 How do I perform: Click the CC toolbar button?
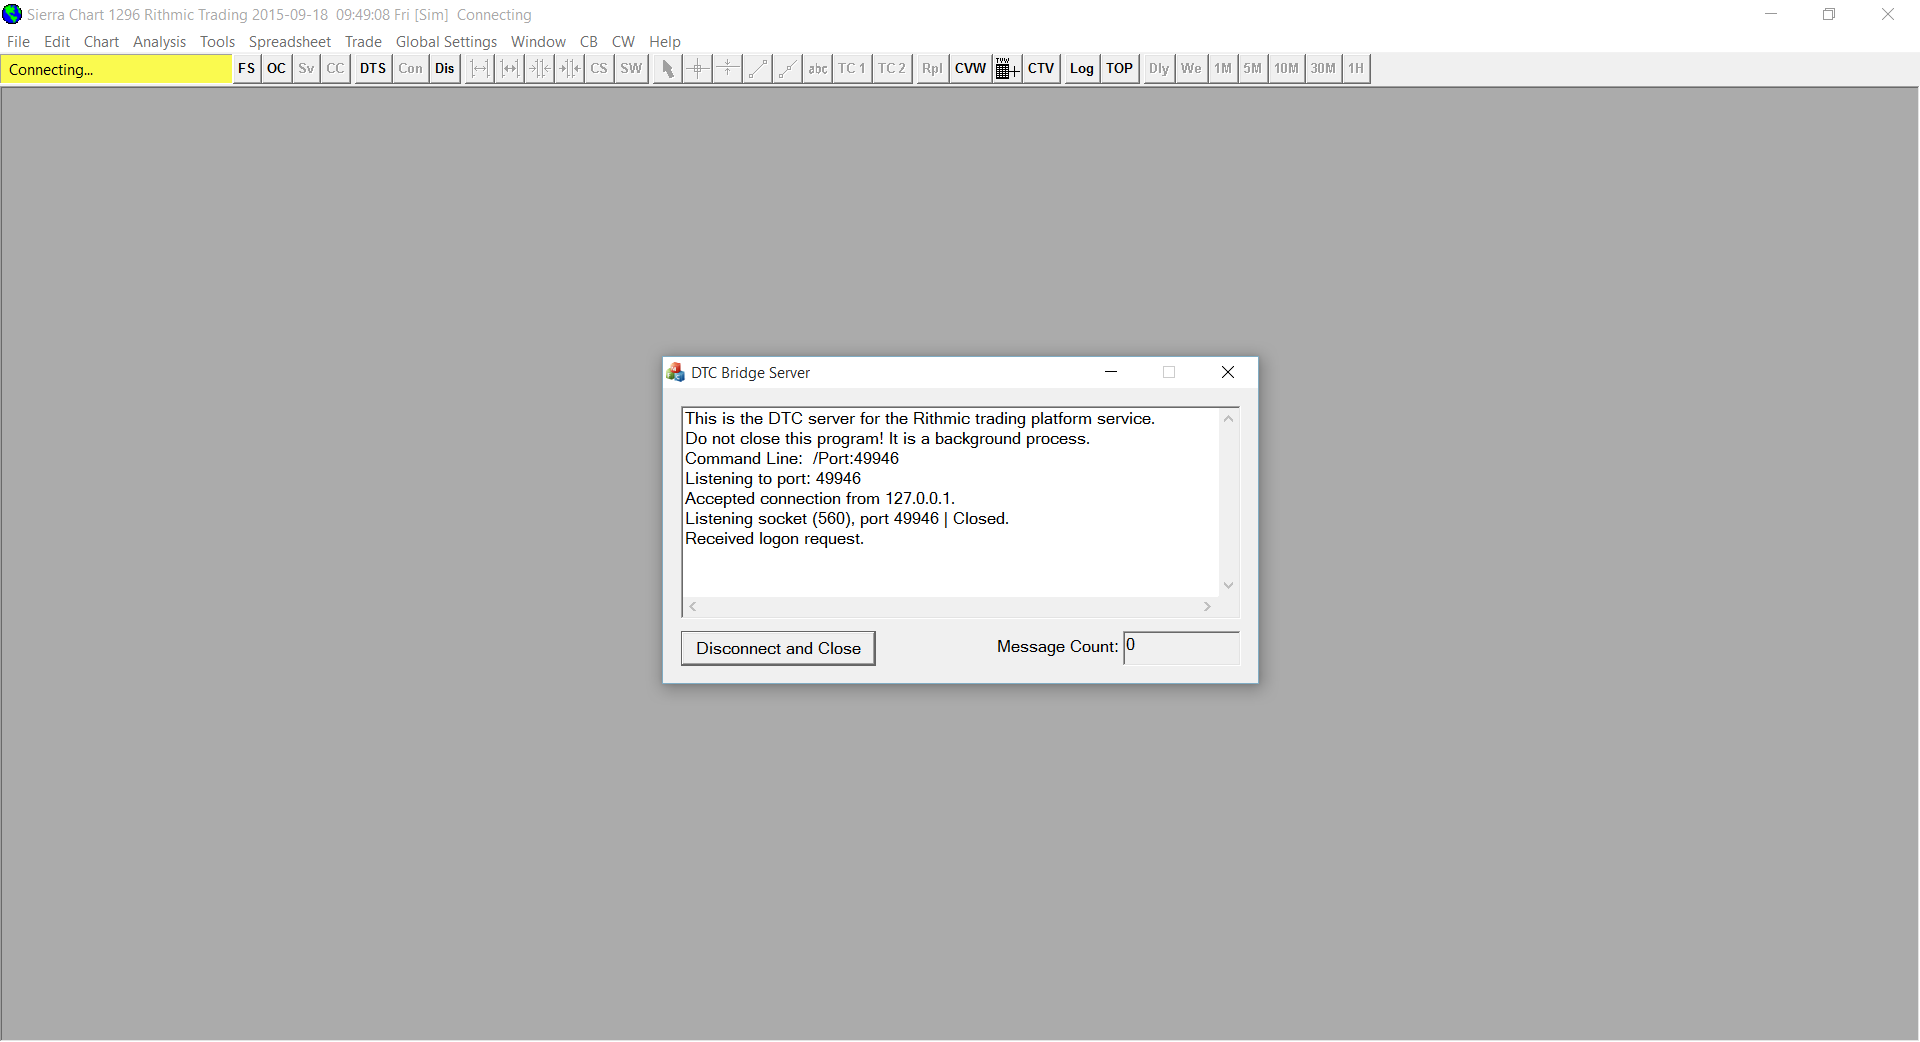pos(336,69)
